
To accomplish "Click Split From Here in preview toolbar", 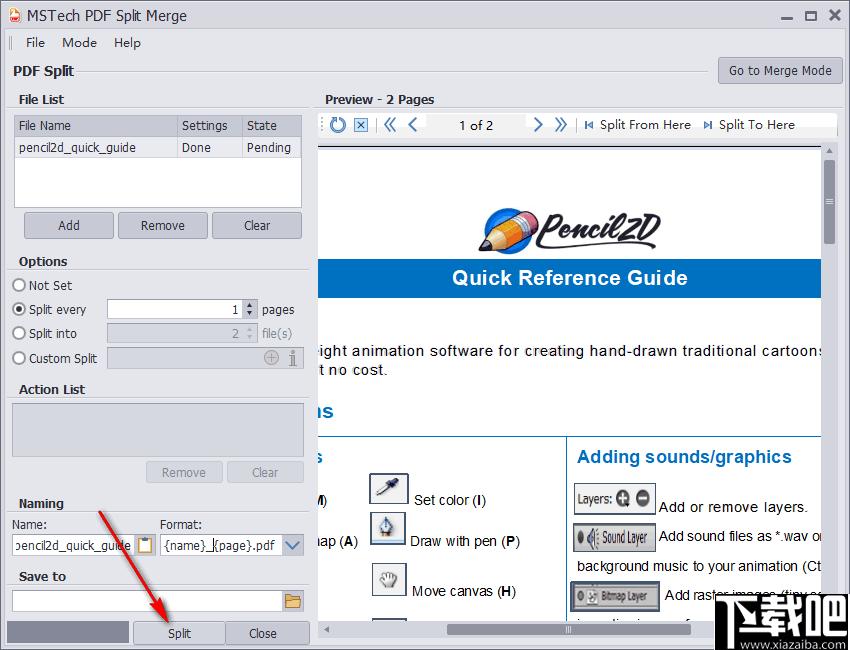I will (x=638, y=125).
